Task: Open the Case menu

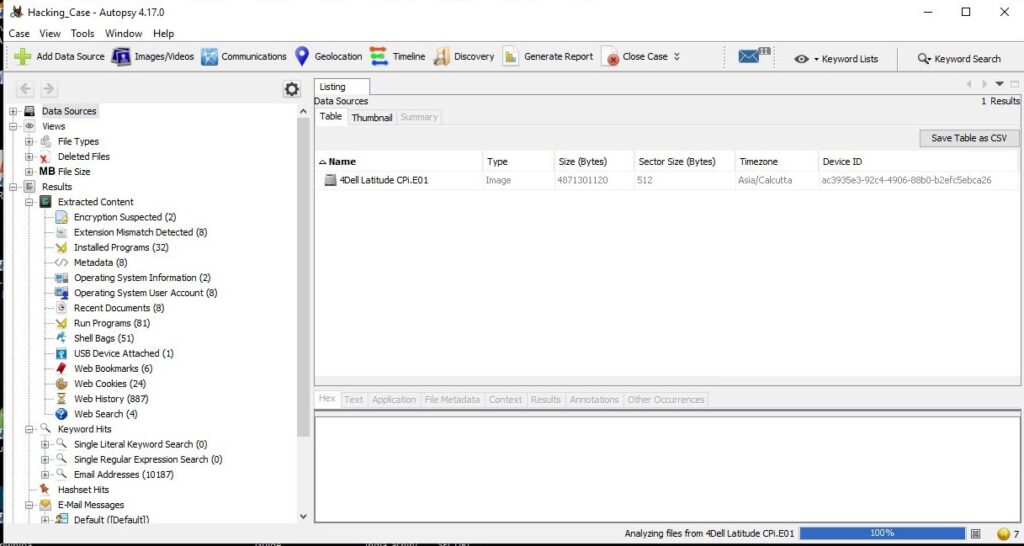Action: (19, 33)
